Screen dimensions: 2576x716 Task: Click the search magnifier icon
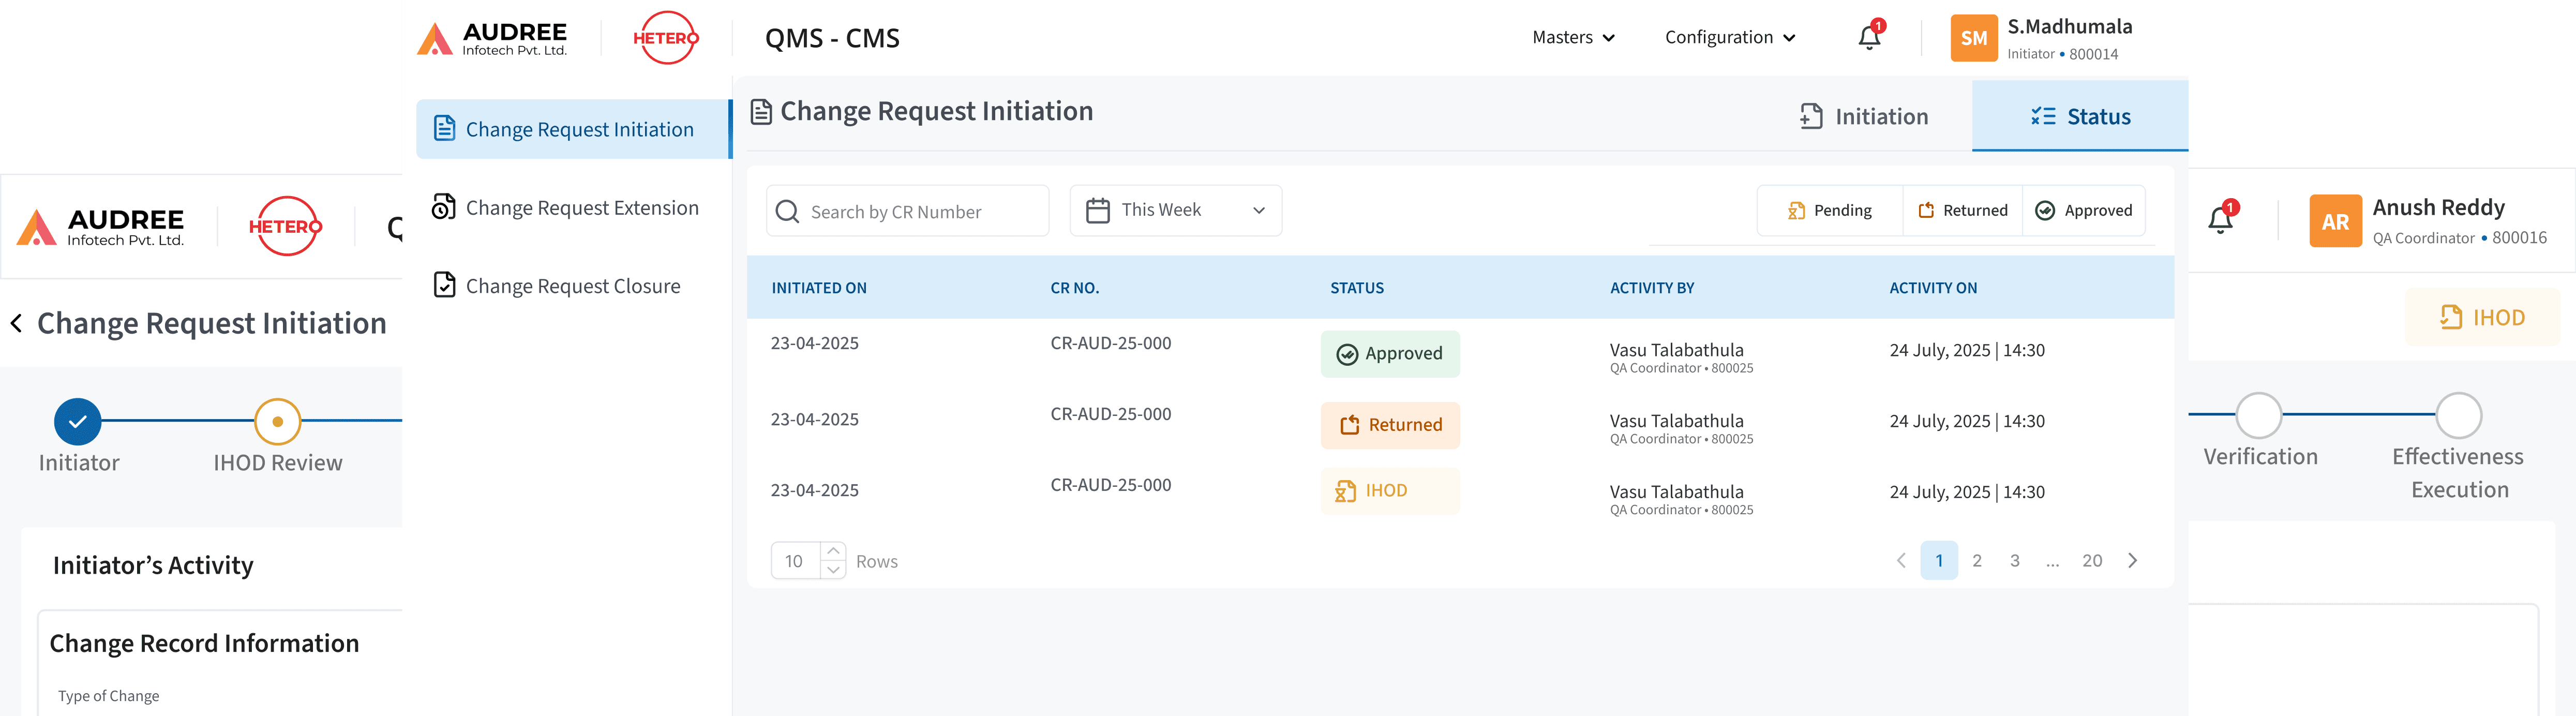point(787,211)
